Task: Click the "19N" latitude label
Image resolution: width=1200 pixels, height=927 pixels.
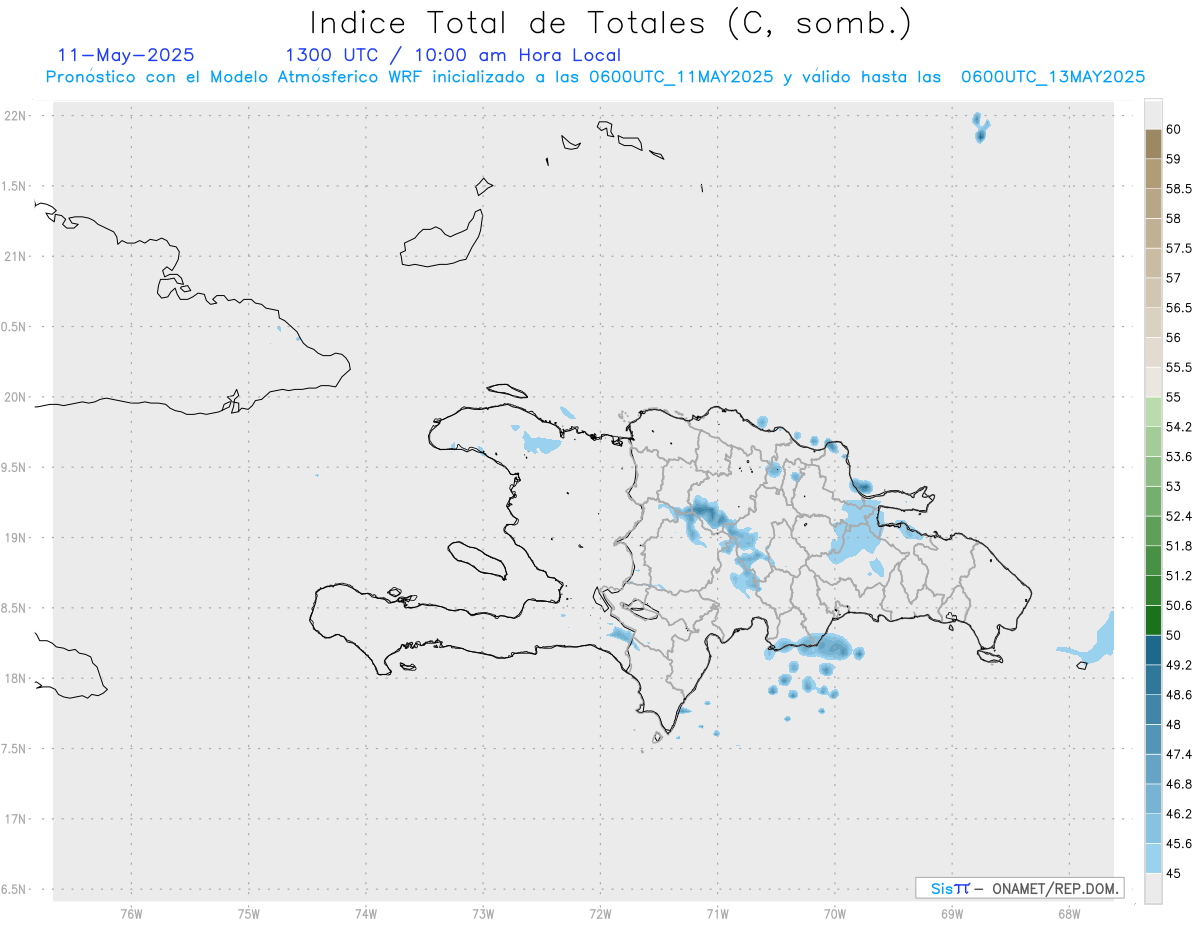Action: point(16,538)
